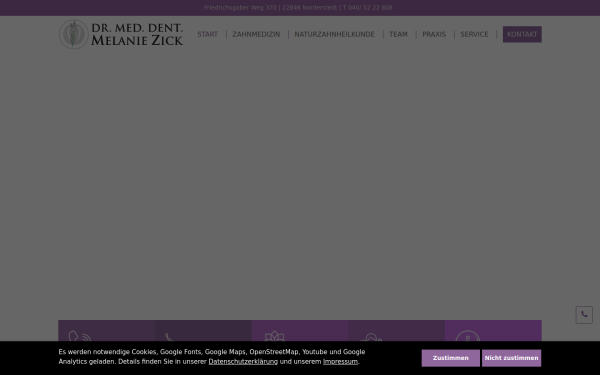Open the SERVICE navigation item
Screen dimensions: 600x375
pyautogui.click(x=474, y=34)
